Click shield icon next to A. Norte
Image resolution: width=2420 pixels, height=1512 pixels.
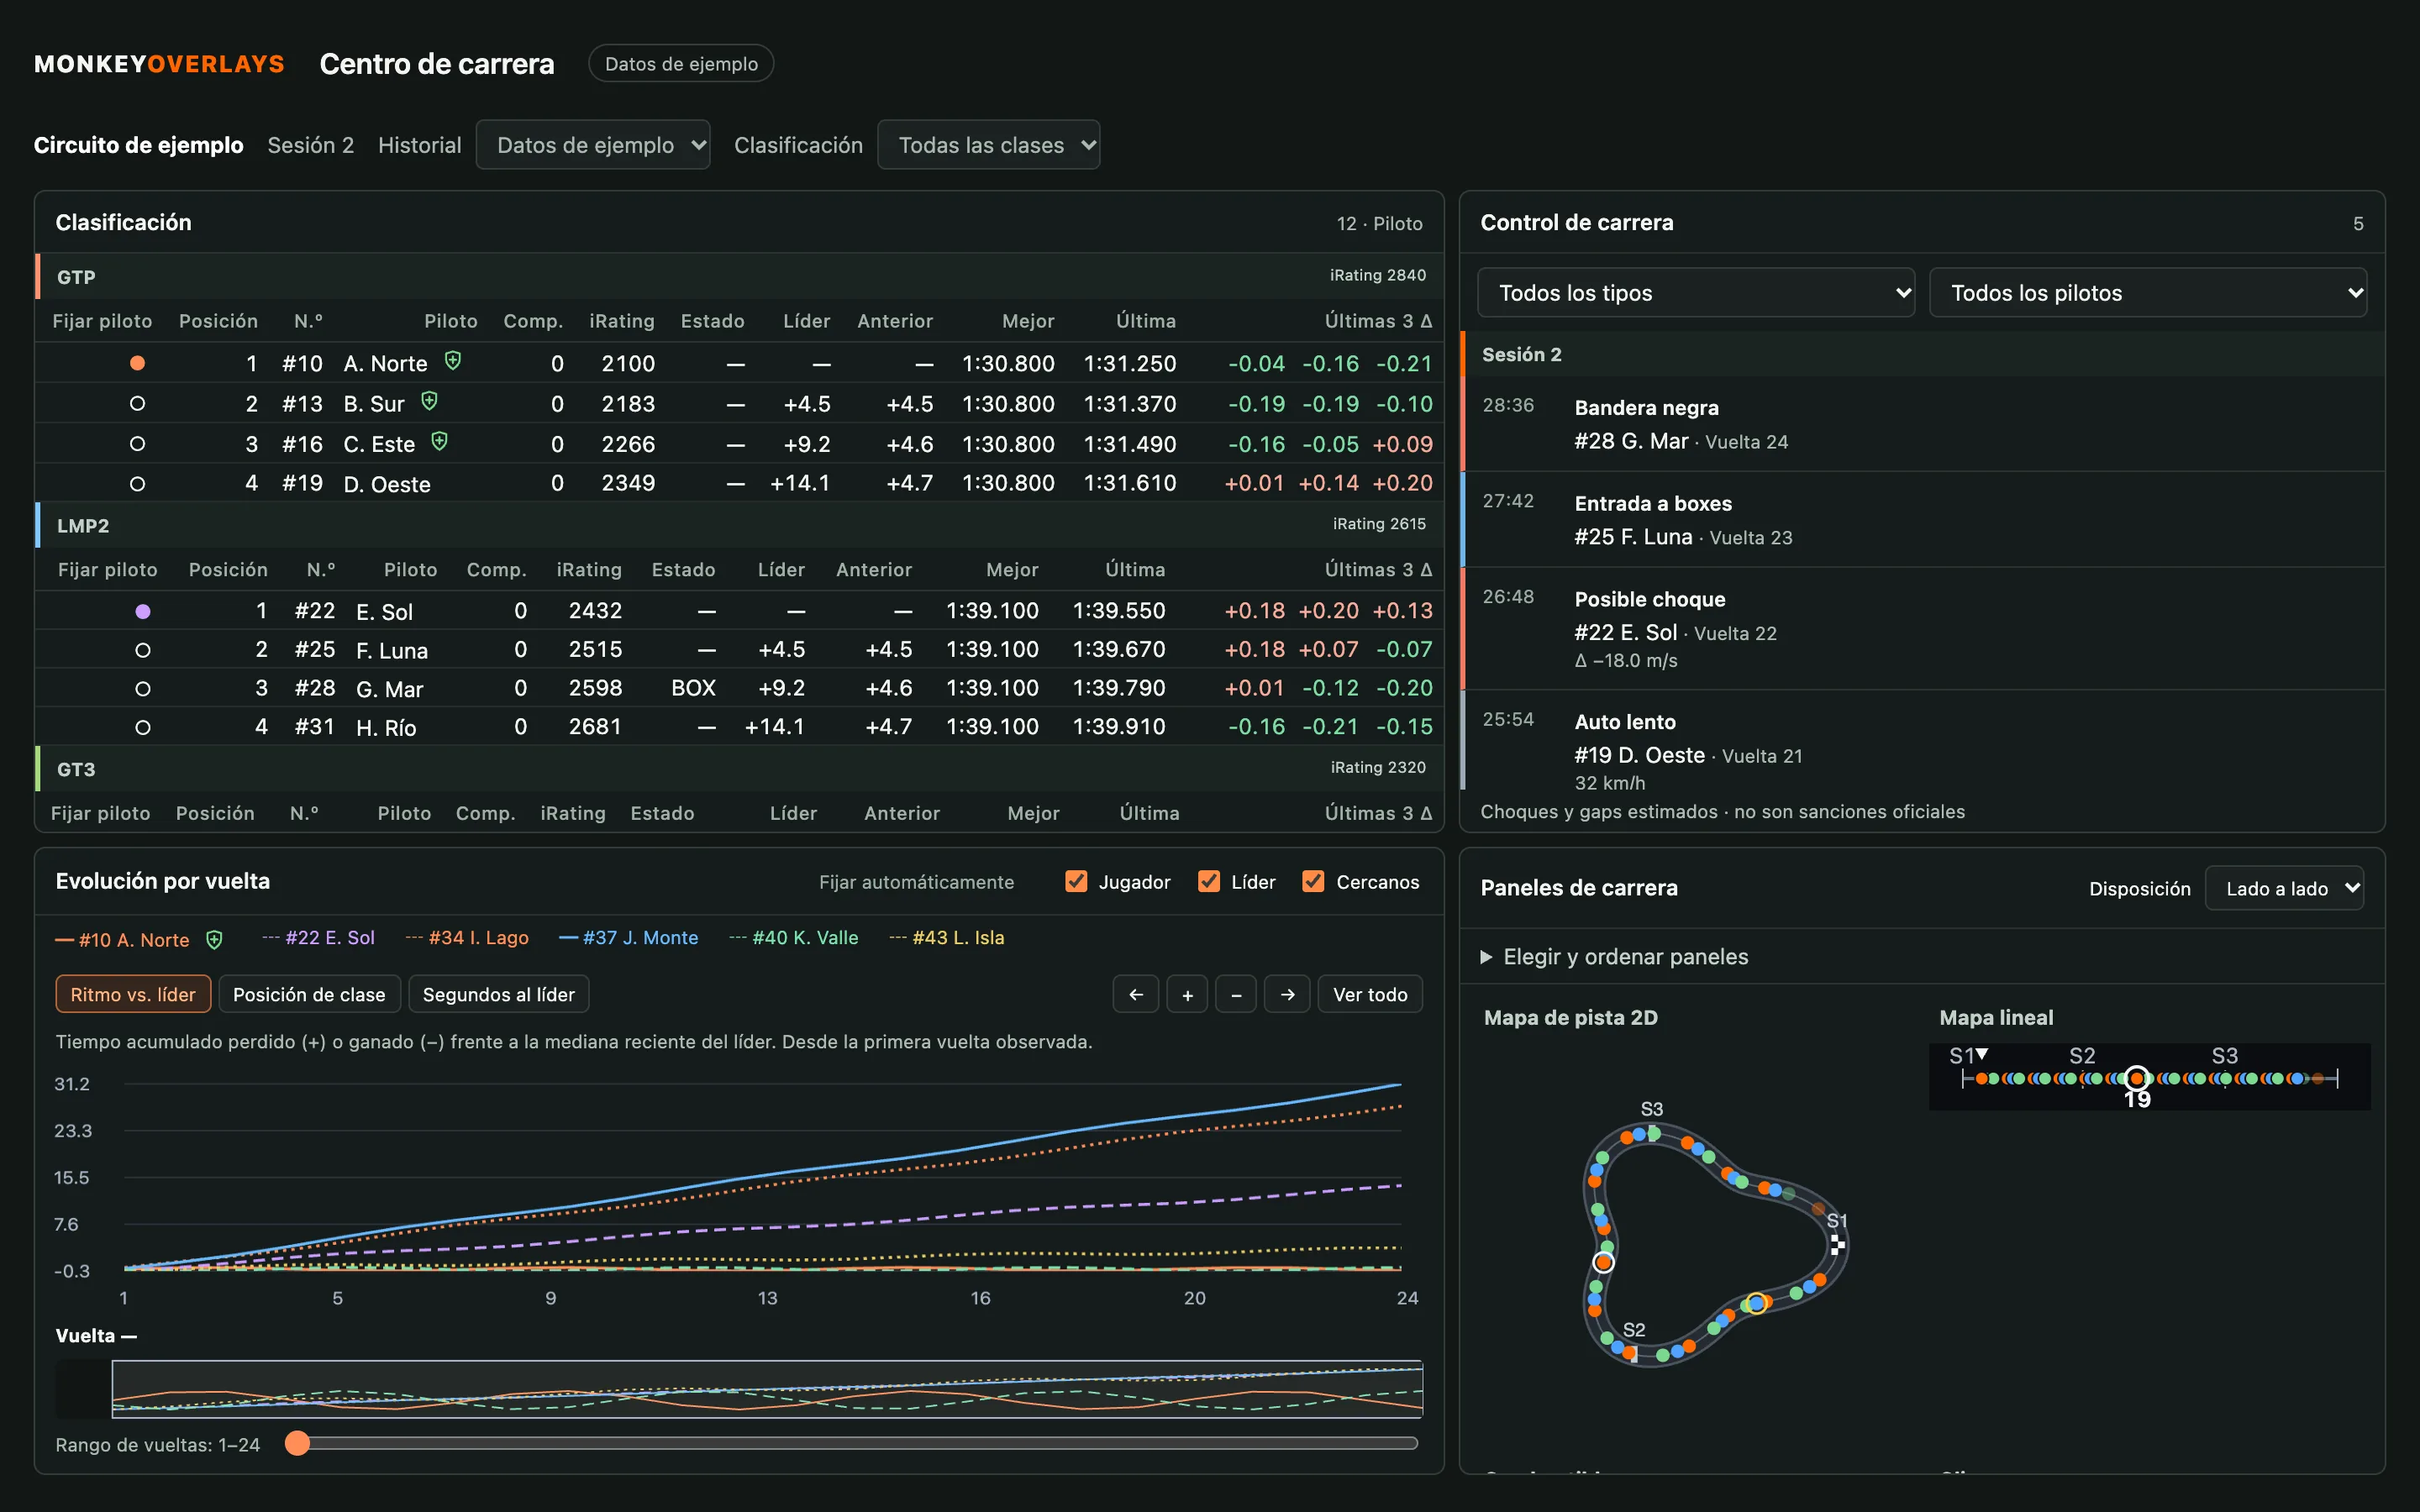[x=452, y=361]
